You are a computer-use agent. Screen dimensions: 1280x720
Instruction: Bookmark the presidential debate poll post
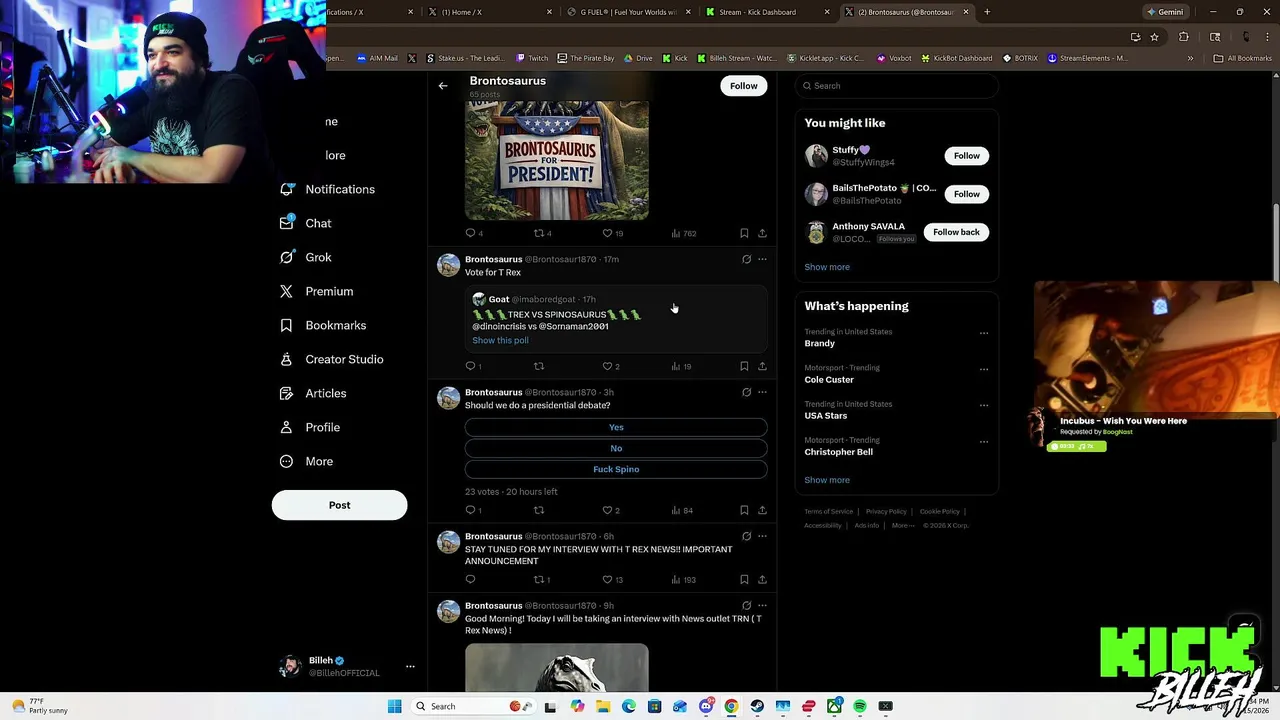(x=744, y=510)
